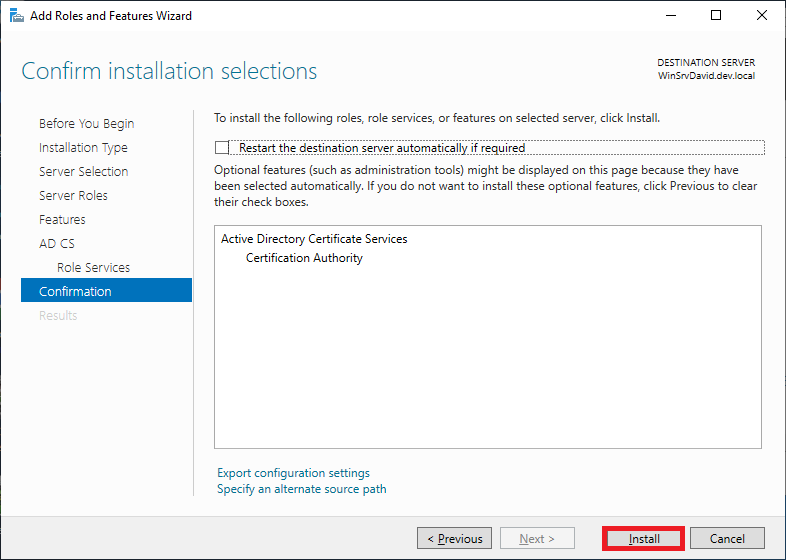This screenshot has height=560, width=786.
Task: Select Role Services under AD CS
Action: 93,268
